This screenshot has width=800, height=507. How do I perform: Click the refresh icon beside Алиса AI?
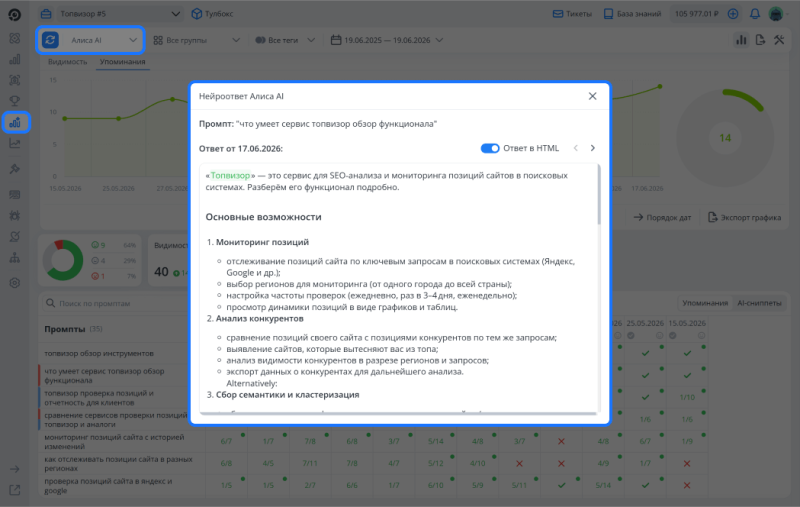[50, 40]
